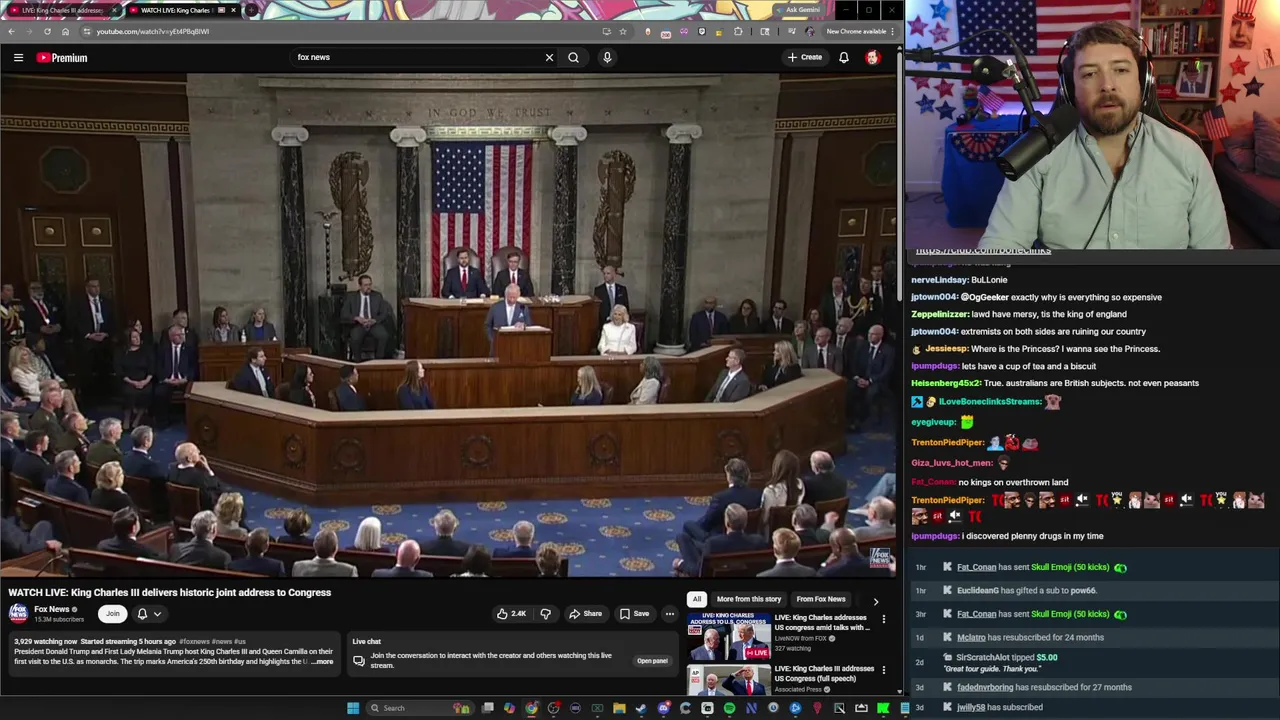Open the live chat panel
This screenshot has width=1280, height=720.
(x=652, y=661)
